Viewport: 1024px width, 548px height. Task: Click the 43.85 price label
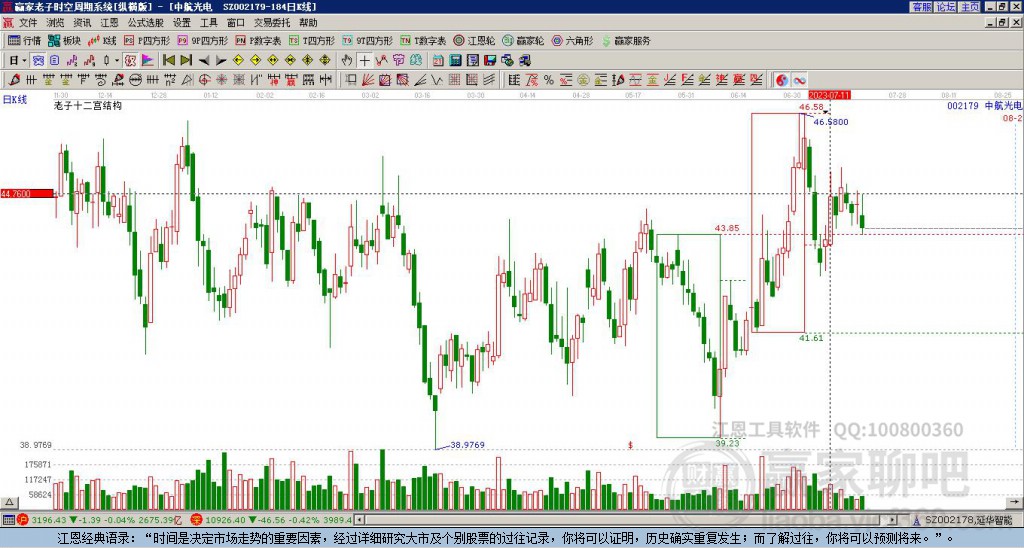[x=727, y=228]
